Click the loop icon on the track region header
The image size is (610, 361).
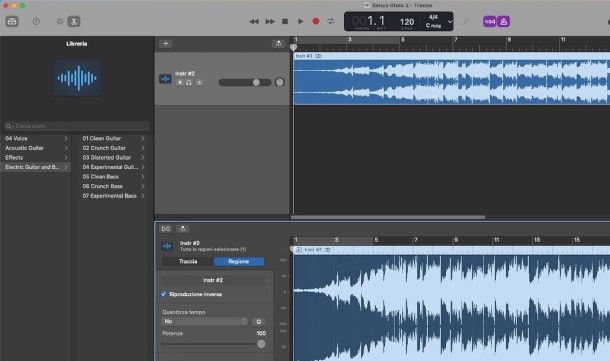(318, 56)
